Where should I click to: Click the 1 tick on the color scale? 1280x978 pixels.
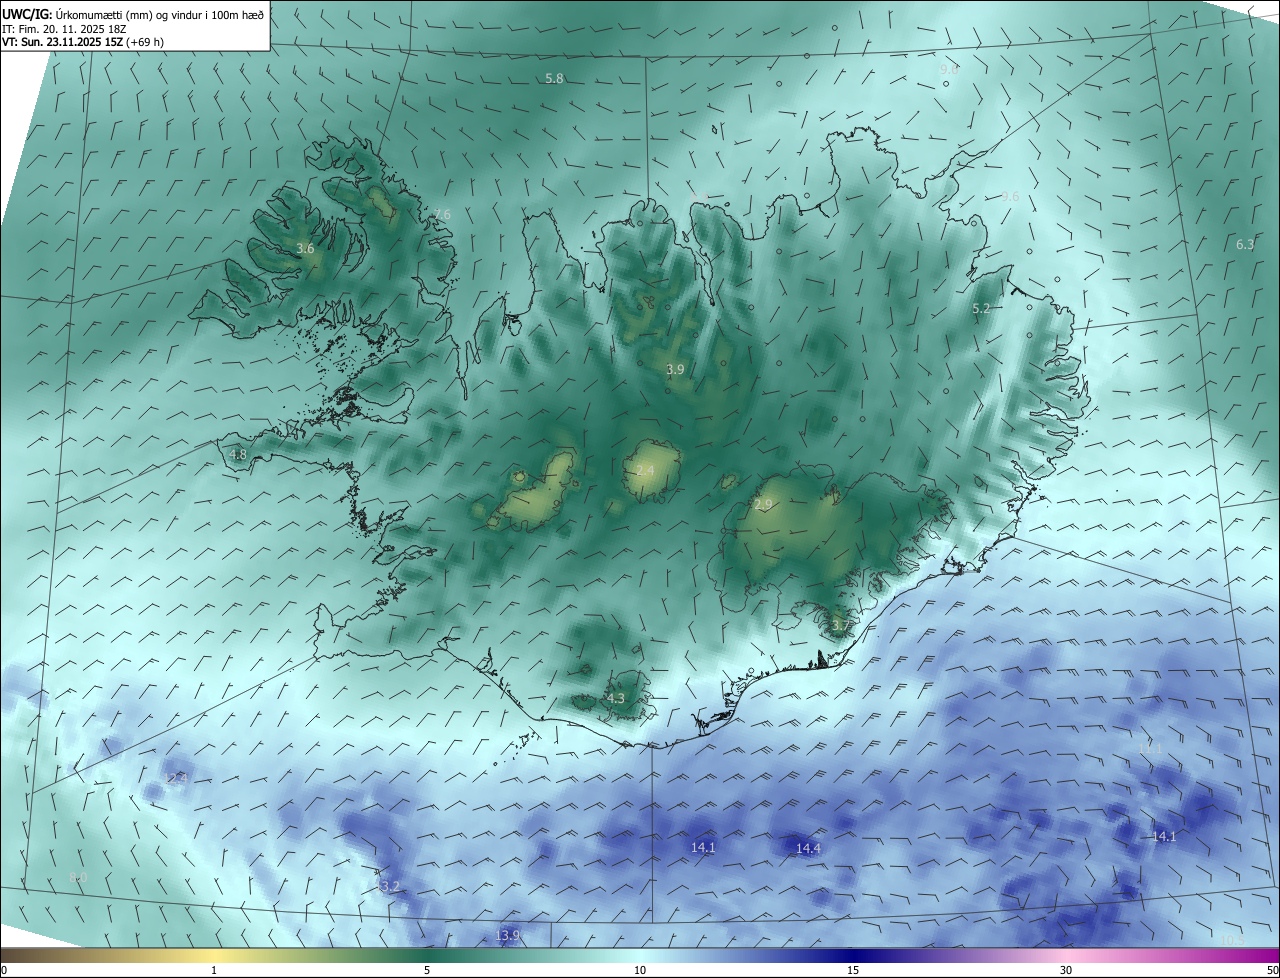click(214, 970)
